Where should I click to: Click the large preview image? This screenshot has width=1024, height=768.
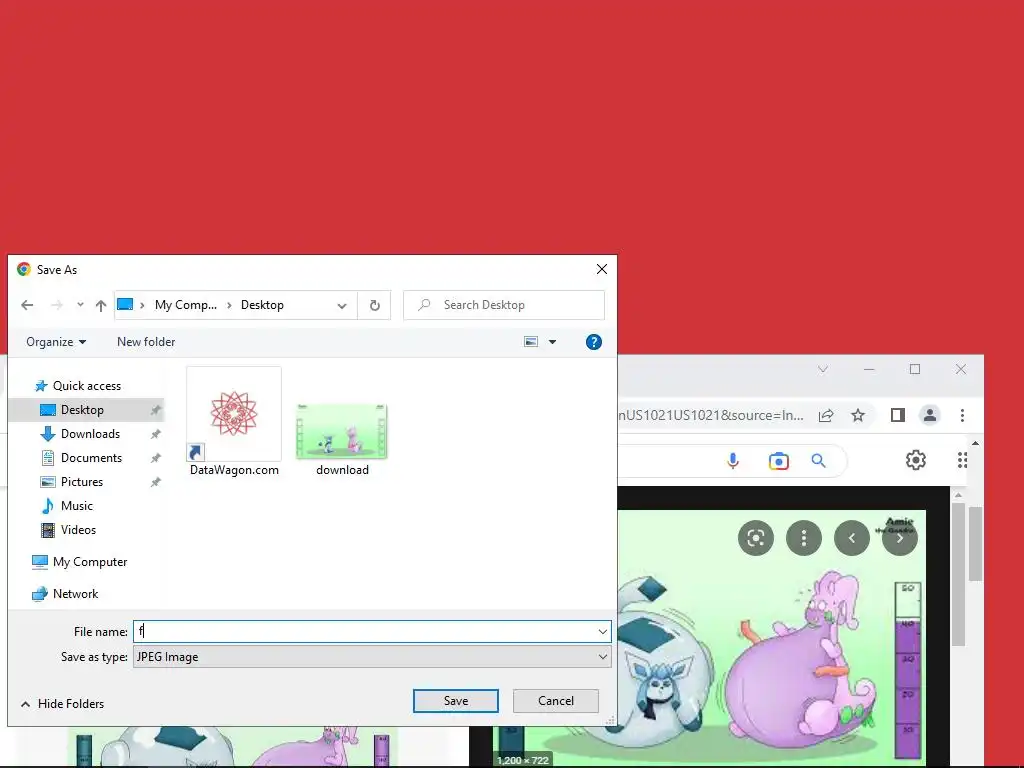[x=771, y=639]
